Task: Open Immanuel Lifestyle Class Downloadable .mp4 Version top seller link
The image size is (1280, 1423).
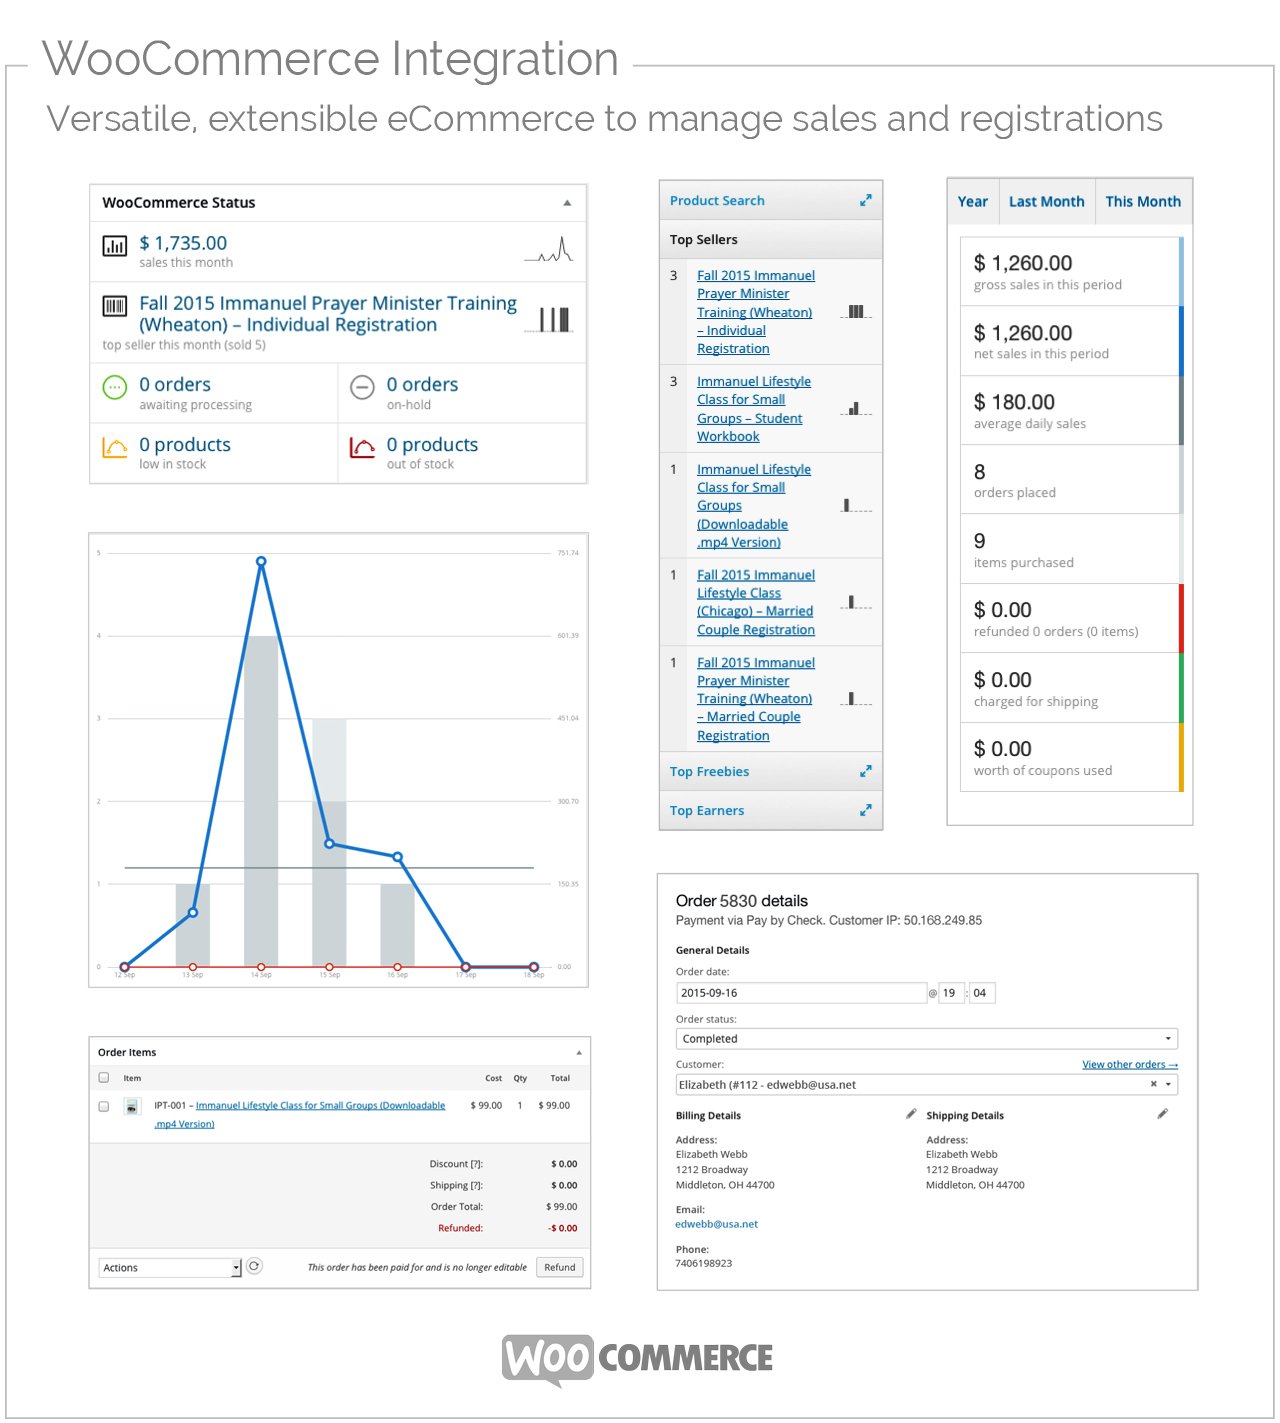Action: 754,506
